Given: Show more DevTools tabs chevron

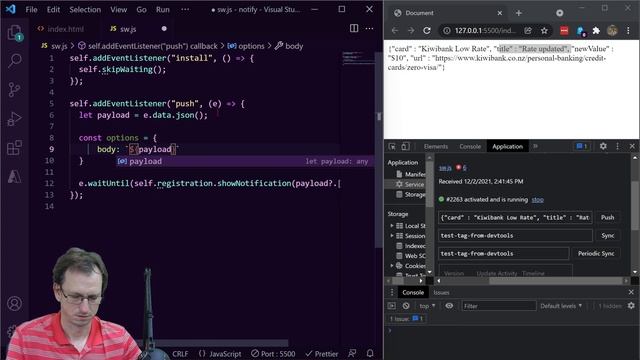Looking at the screenshot, I should [x=536, y=146].
